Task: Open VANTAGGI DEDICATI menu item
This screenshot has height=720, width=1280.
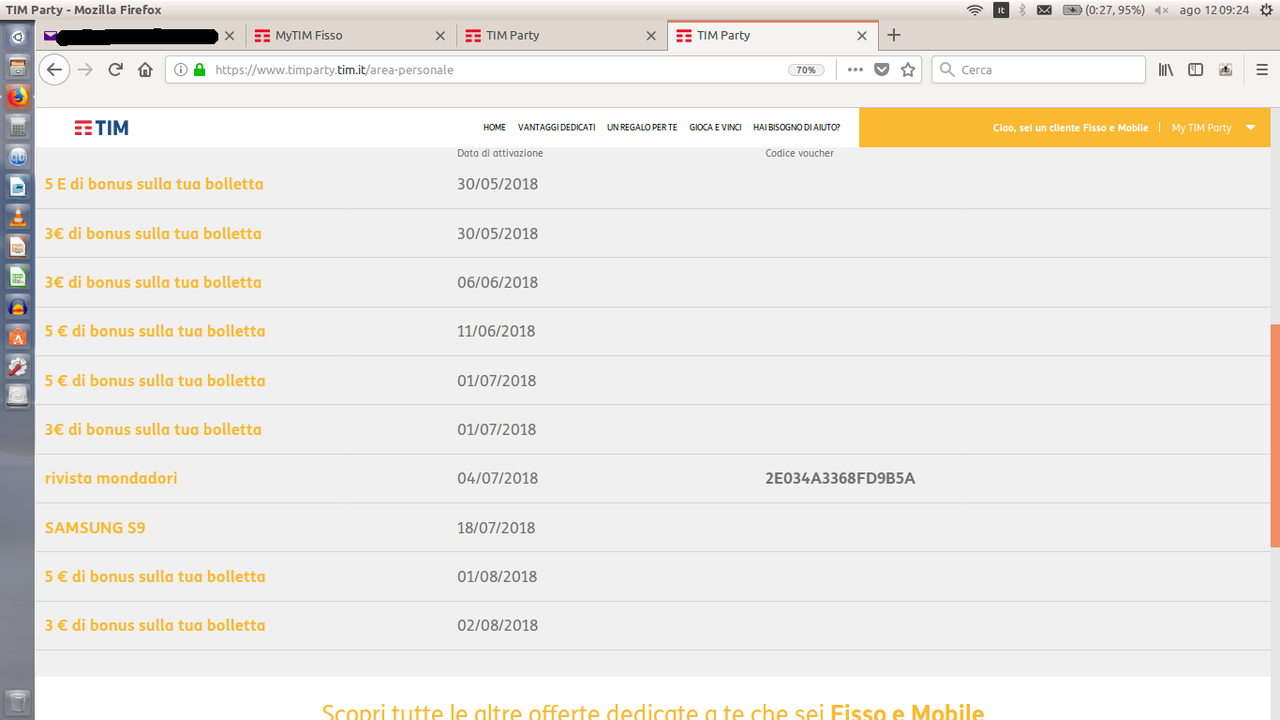Action: (x=556, y=128)
